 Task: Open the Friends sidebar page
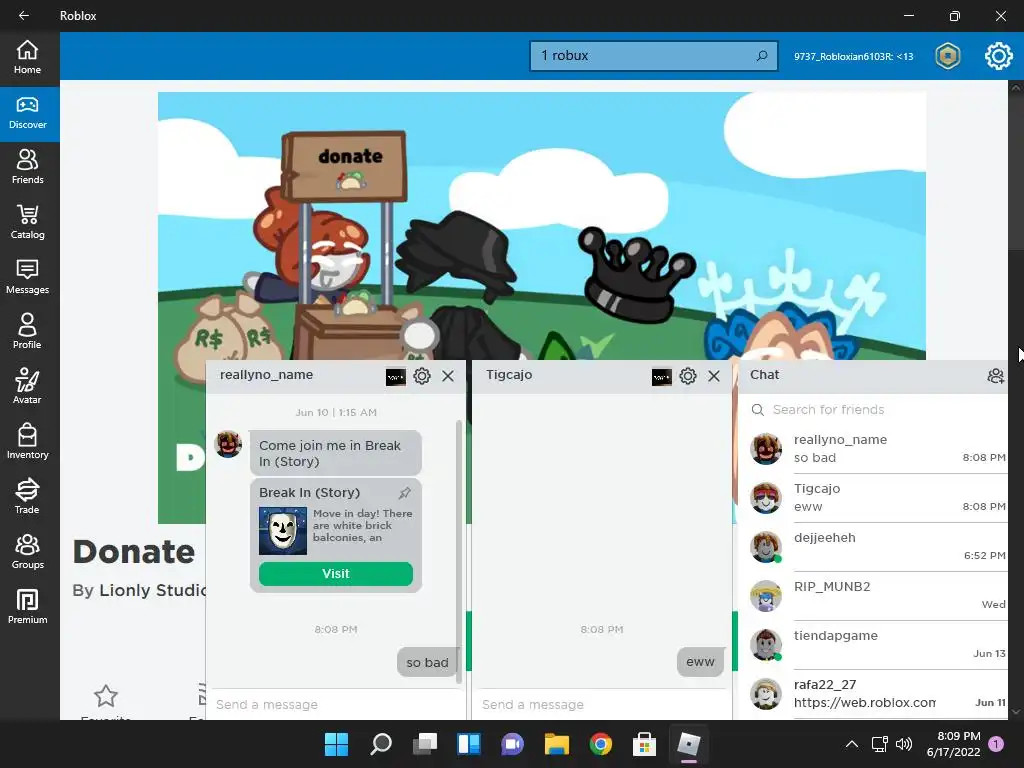pyautogui.click(x=27, y=168)
